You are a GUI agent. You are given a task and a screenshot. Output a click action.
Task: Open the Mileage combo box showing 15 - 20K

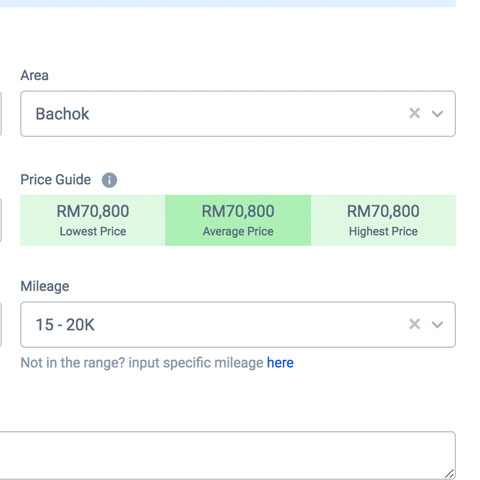tap(238, 324)
